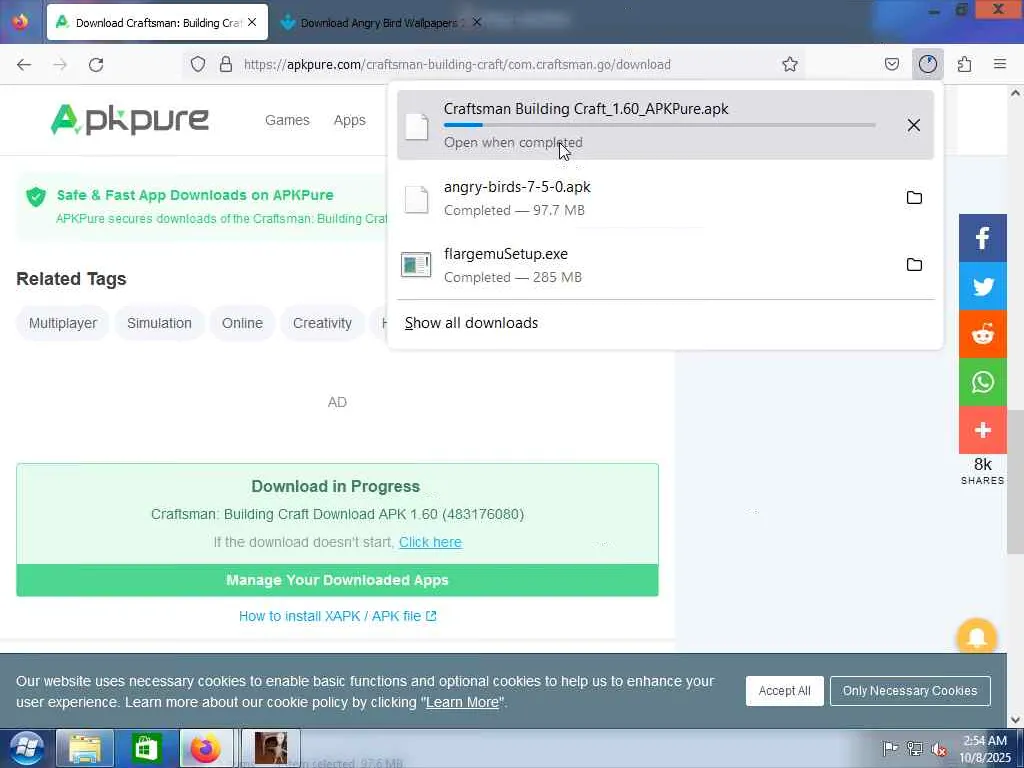Click Show all downloads
1024x768 pixels.
(x=472, y=323)
